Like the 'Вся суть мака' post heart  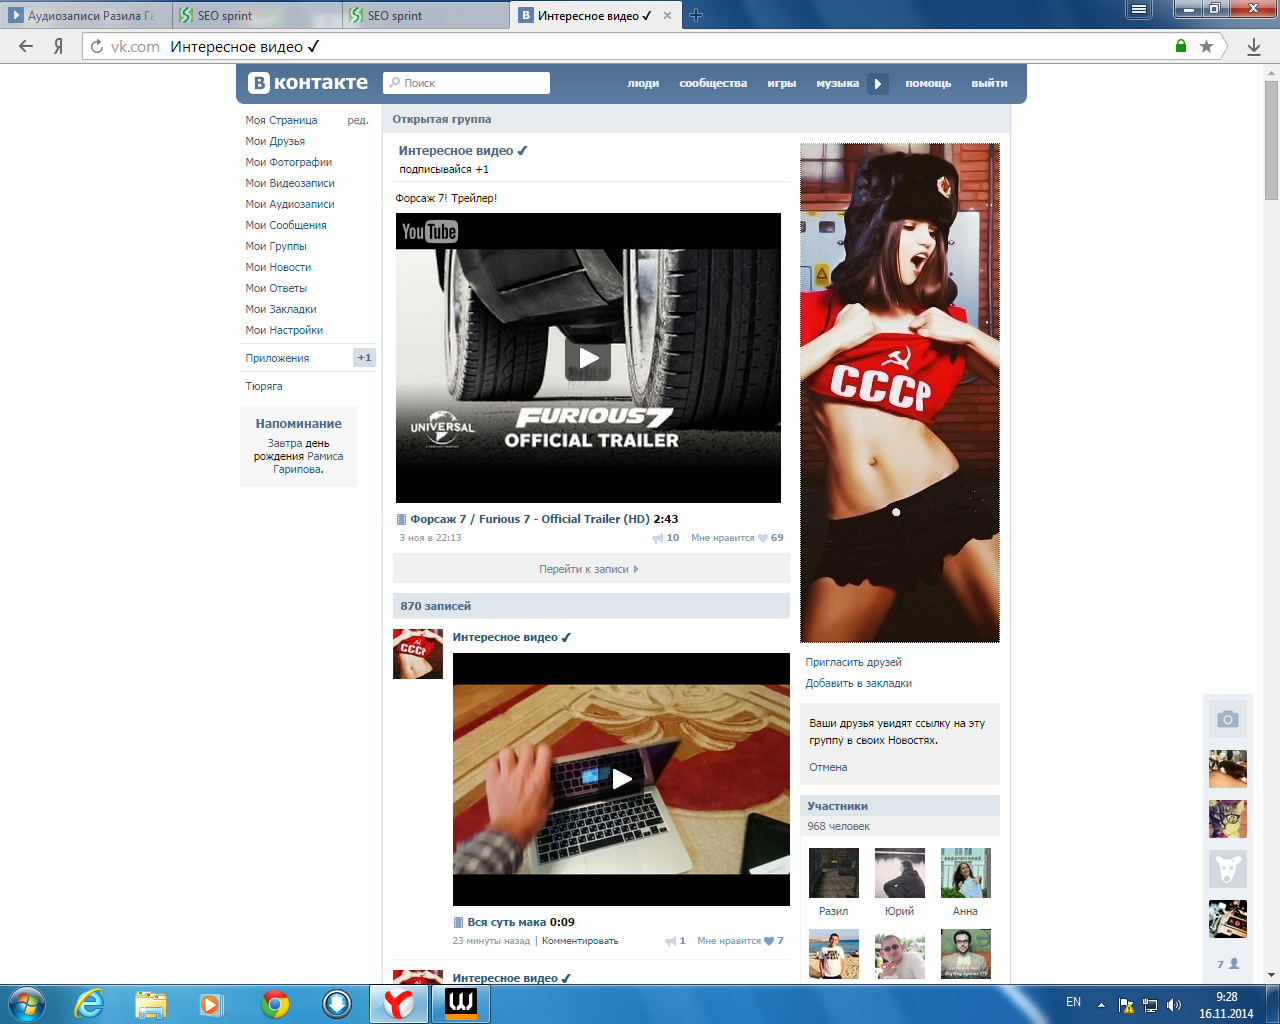pyautogui.click(x=769, y=941)
